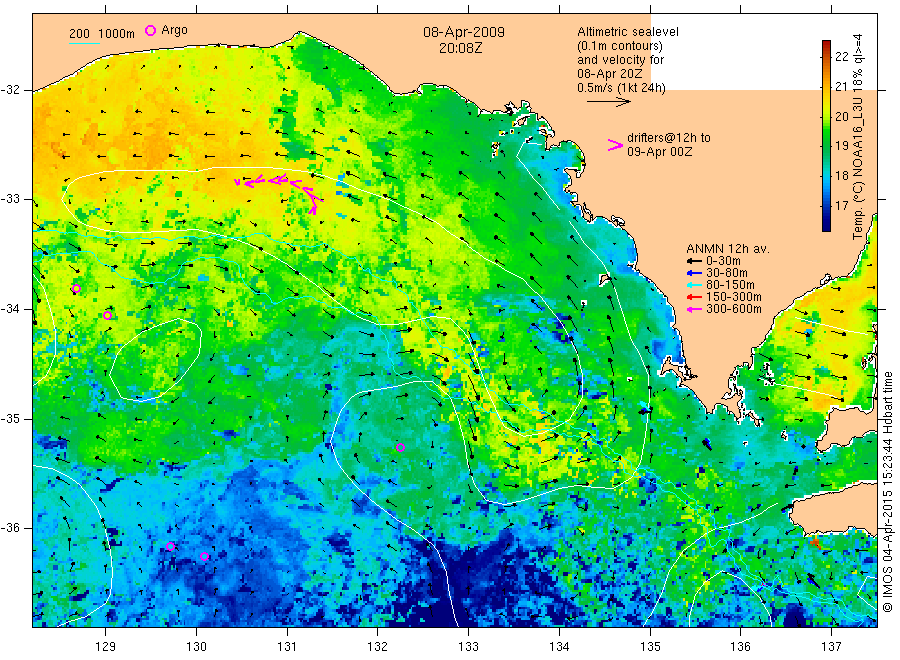The width and height of the screenshot is (900, 660).
Task: Click the '129' longitude axis label
Action: point(106,647)
